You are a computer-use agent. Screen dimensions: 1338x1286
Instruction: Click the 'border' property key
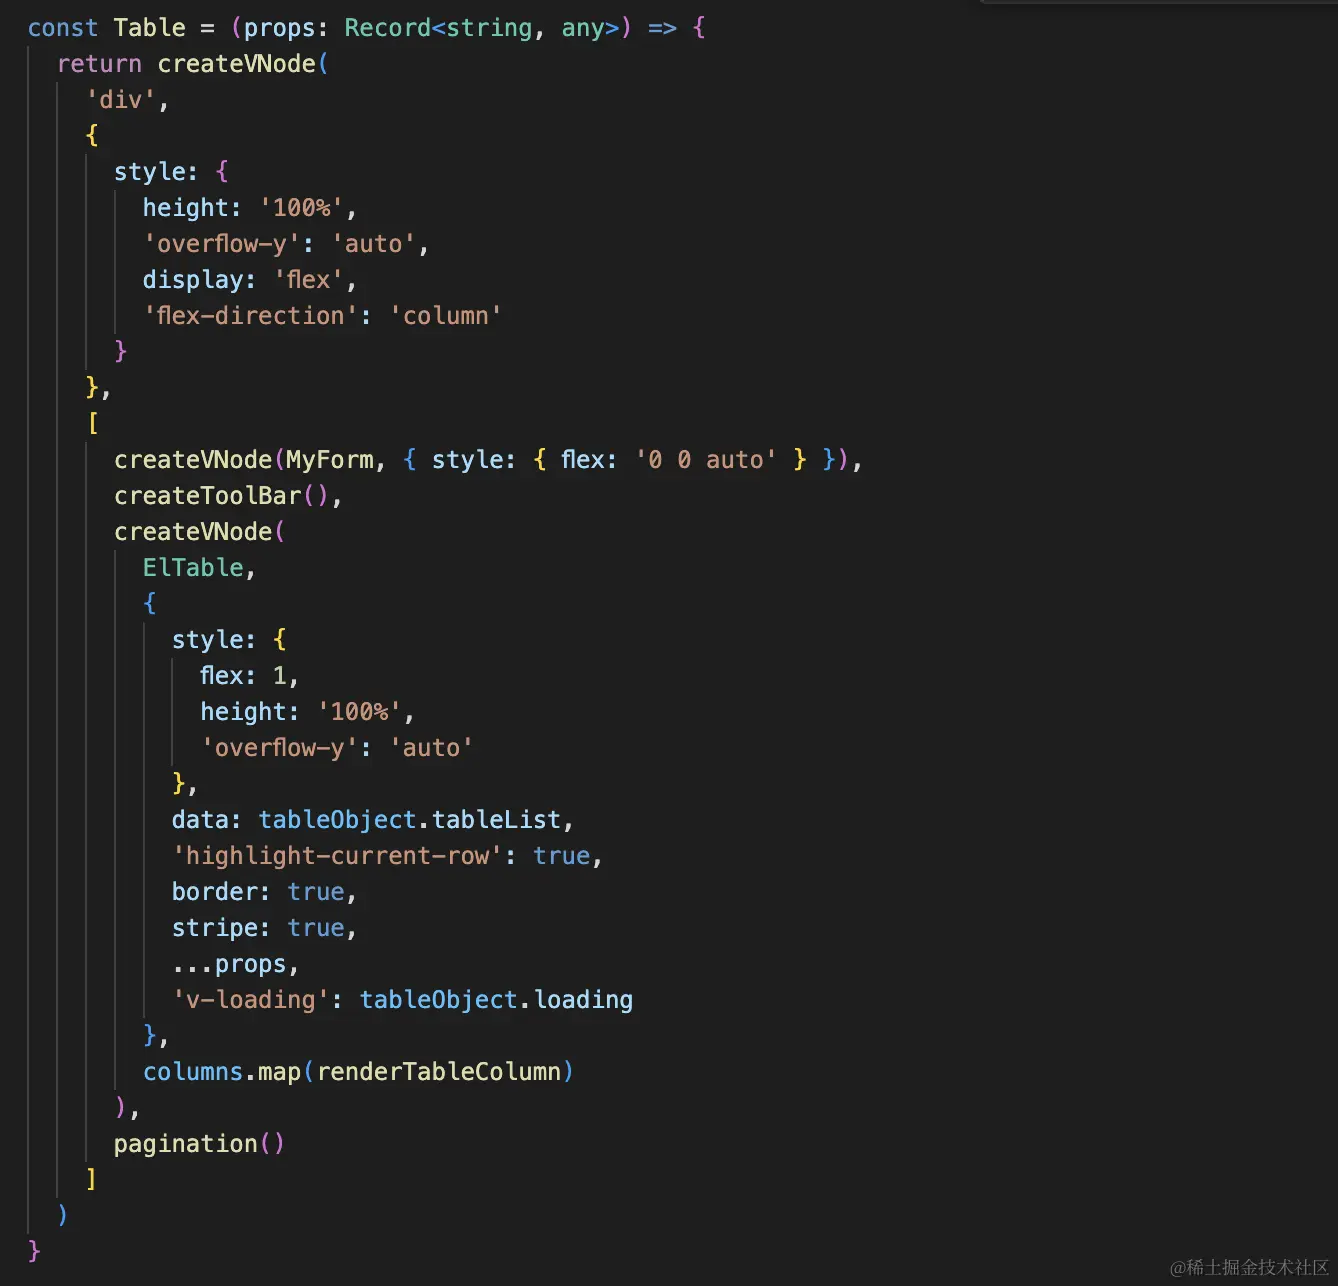coord(215,892)
